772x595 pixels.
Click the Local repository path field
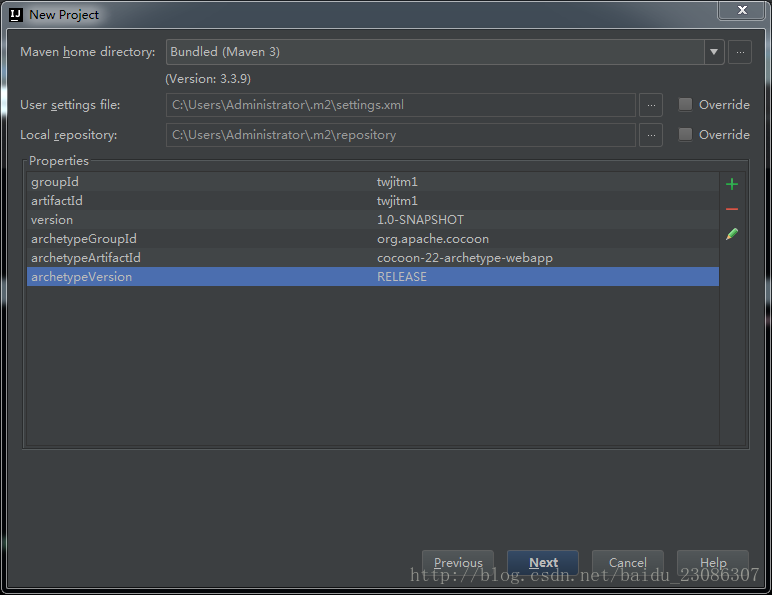point(401,135)
